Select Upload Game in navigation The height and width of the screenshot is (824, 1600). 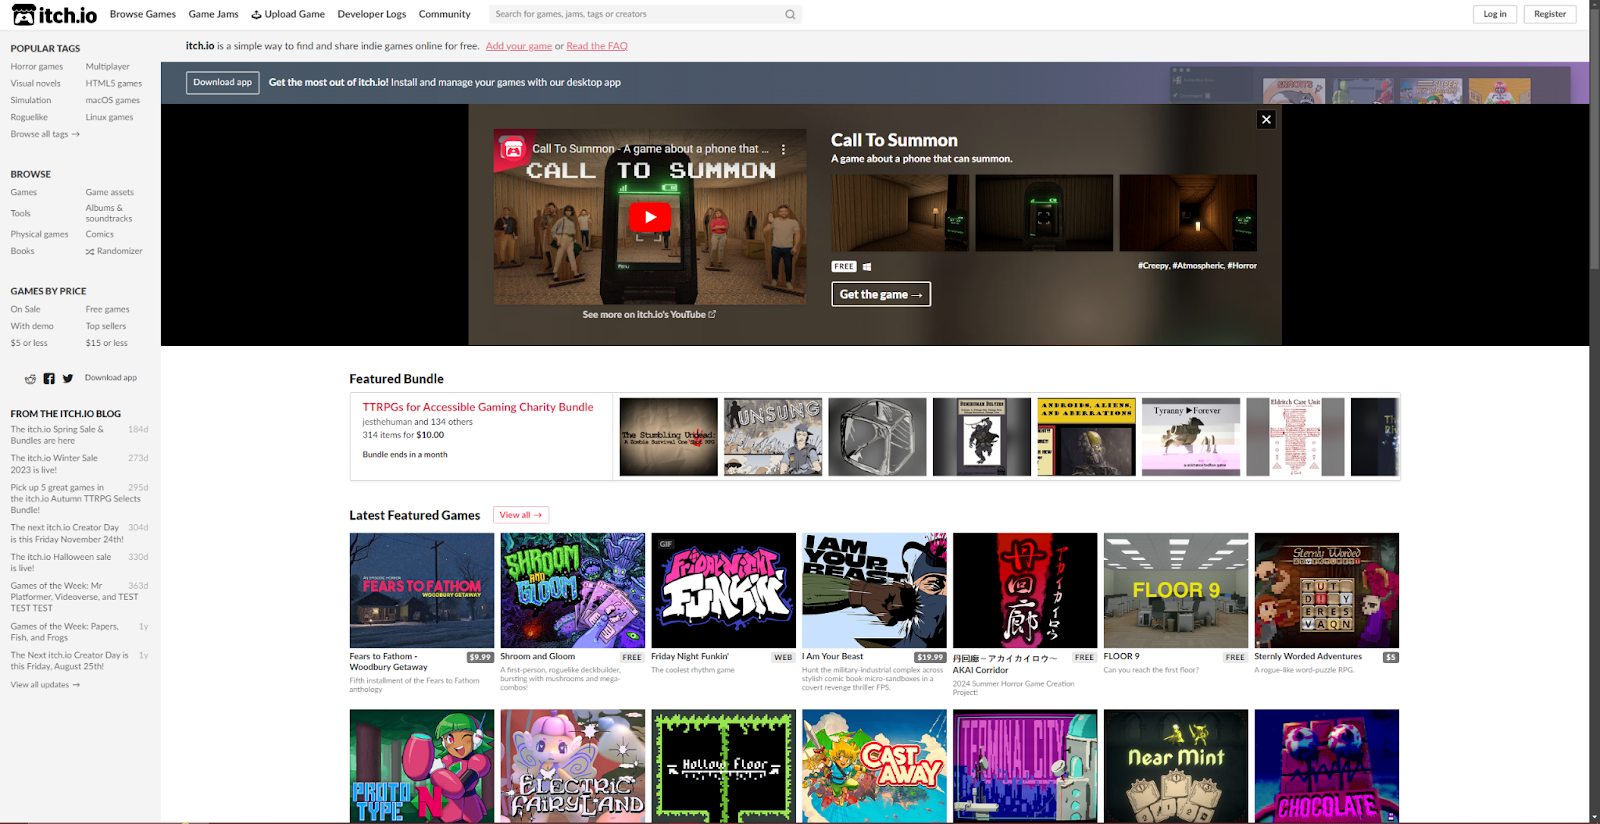[x=288, y=14]
